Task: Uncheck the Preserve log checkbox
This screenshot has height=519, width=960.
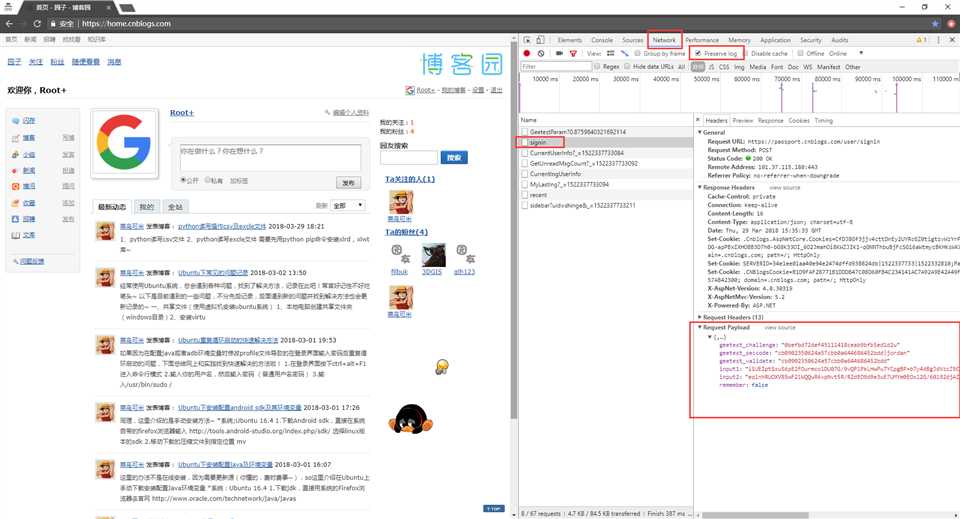Action: pyautogui.click(x=698, y=53)
